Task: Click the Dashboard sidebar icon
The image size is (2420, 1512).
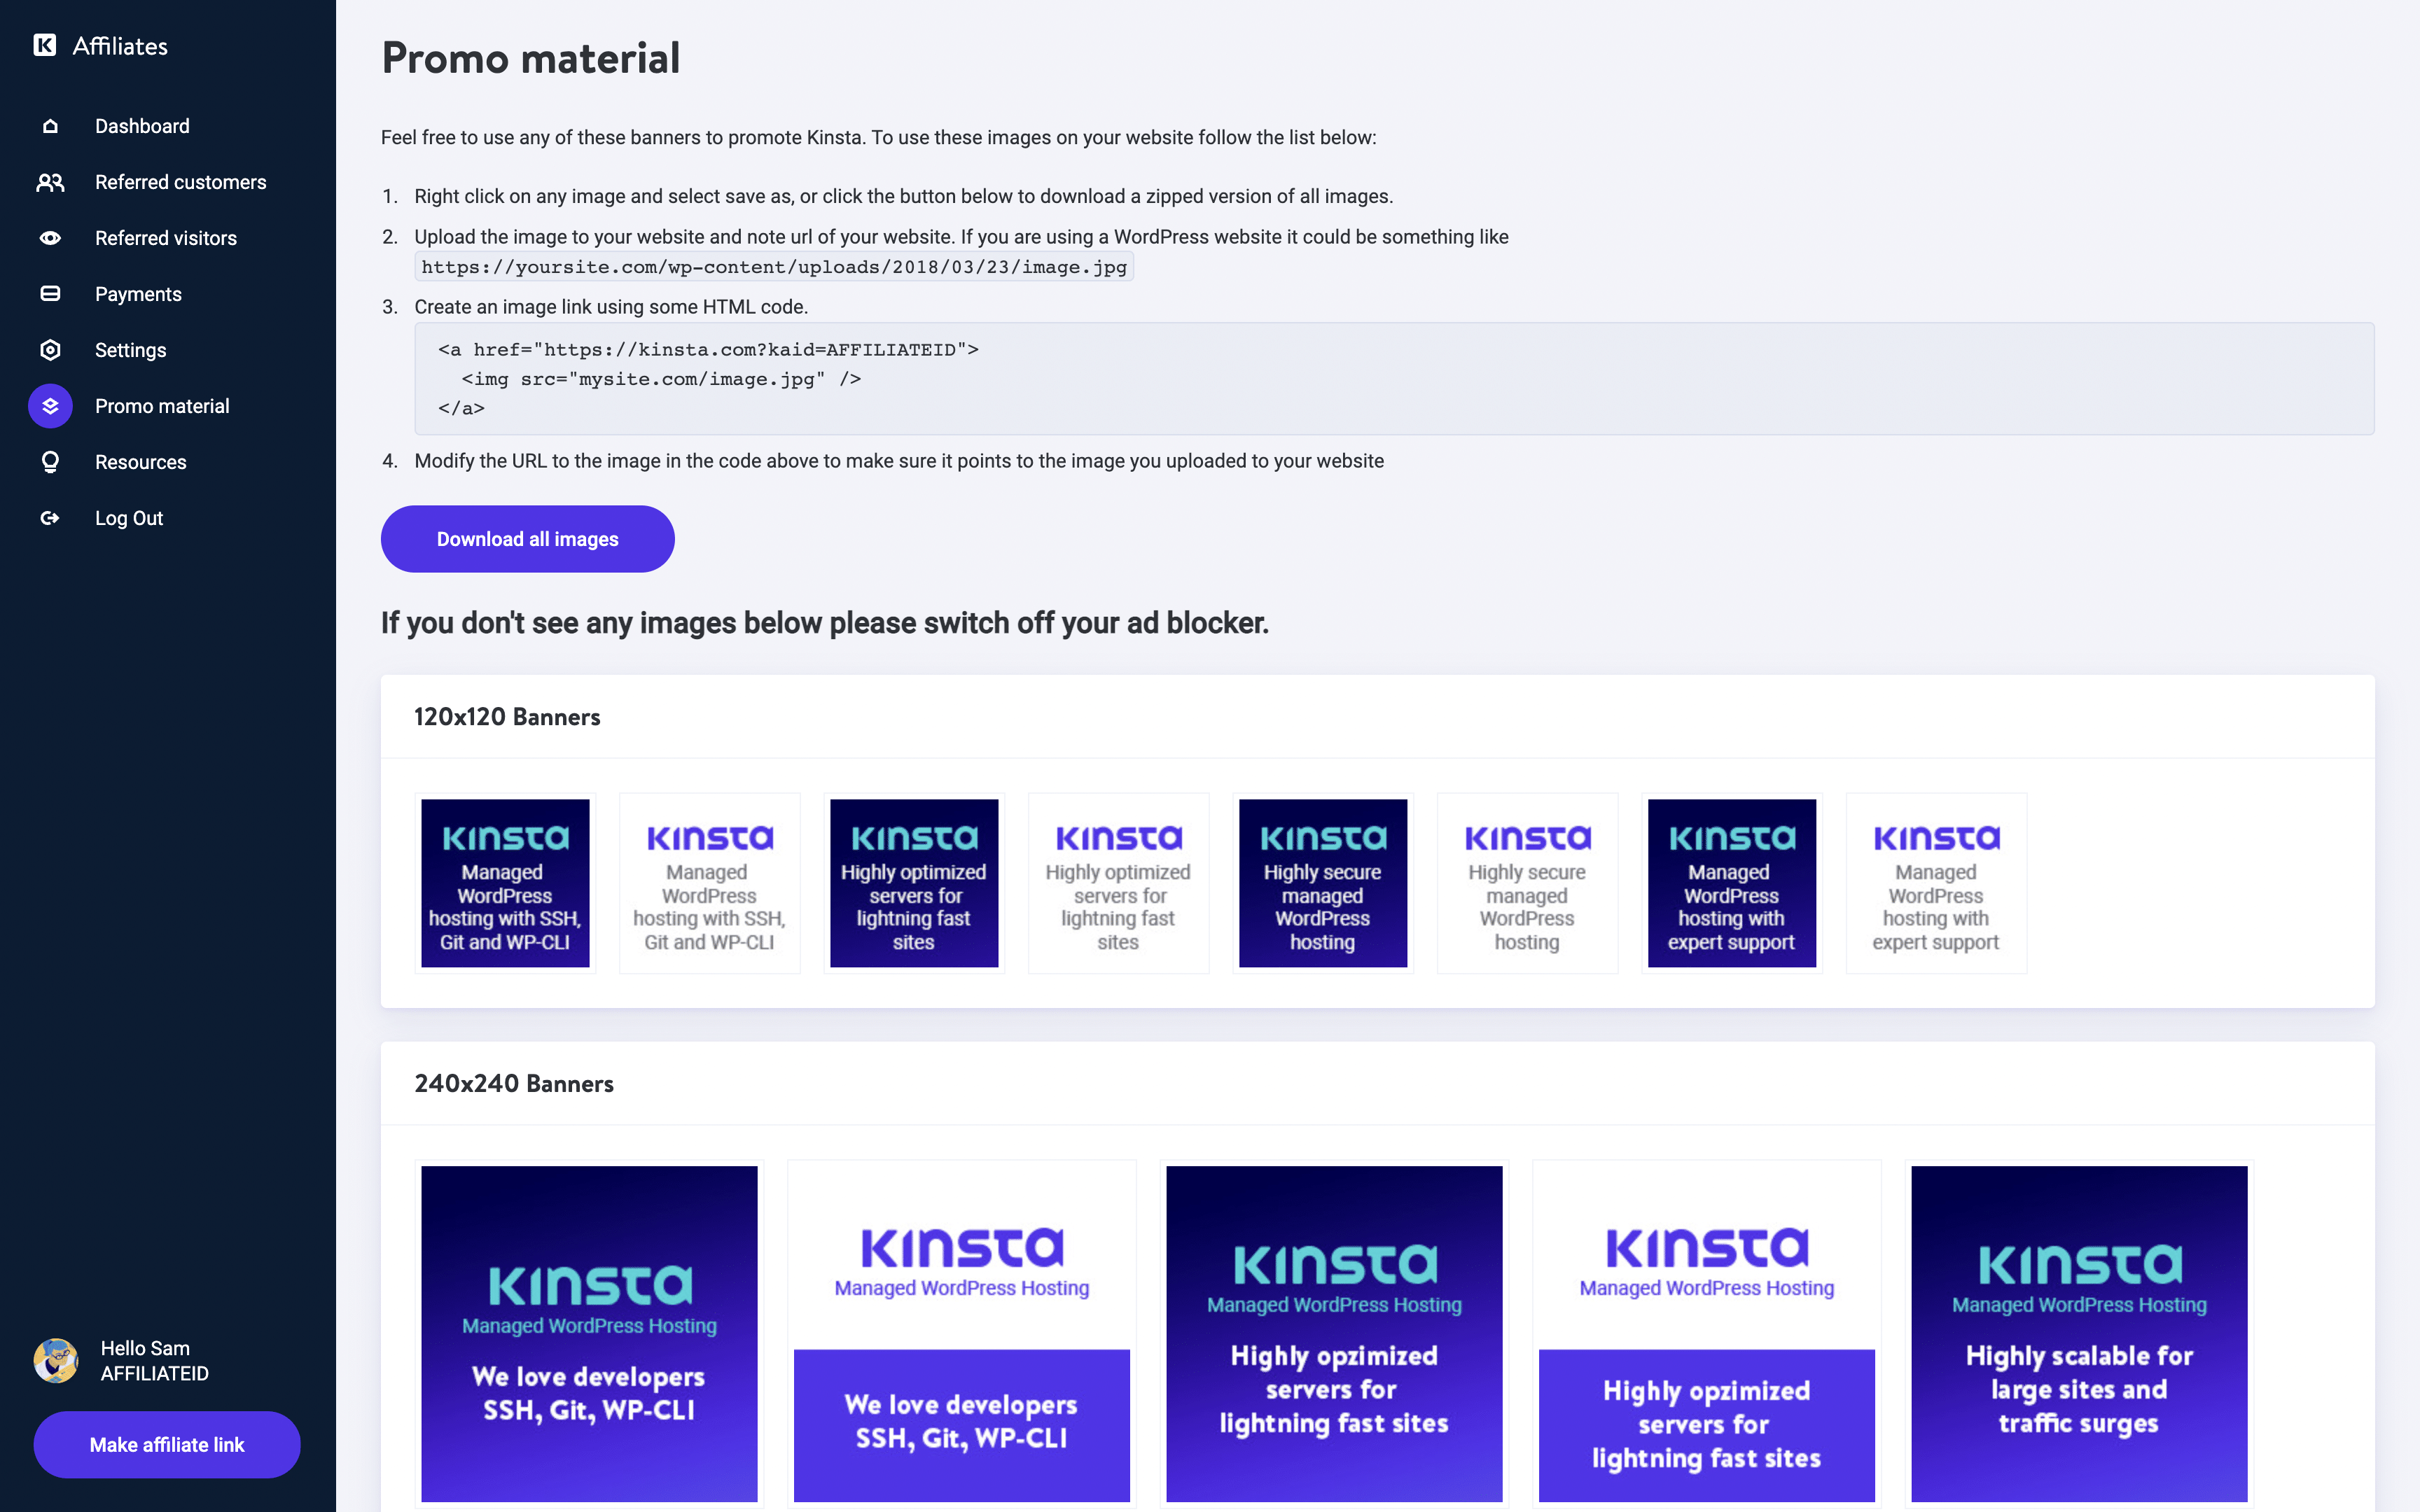Action: click(49, 125)
